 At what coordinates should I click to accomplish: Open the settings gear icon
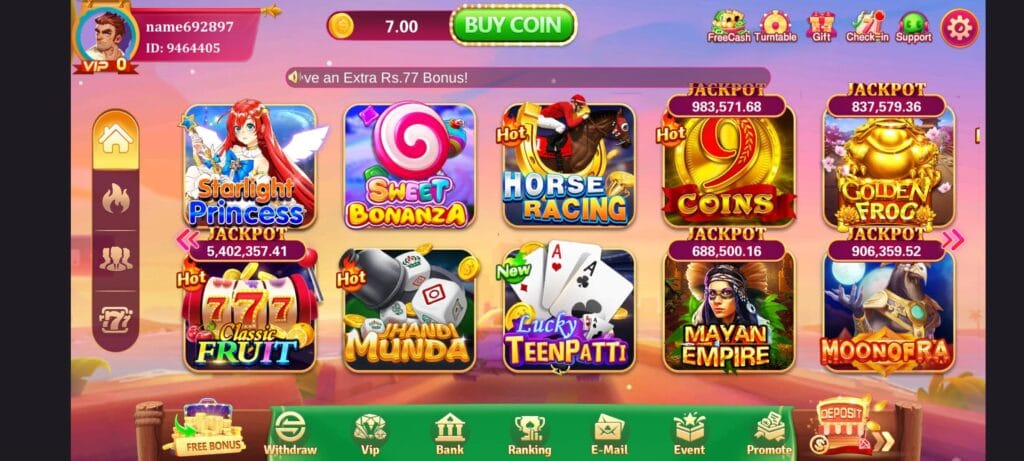(x=959, y=28)
